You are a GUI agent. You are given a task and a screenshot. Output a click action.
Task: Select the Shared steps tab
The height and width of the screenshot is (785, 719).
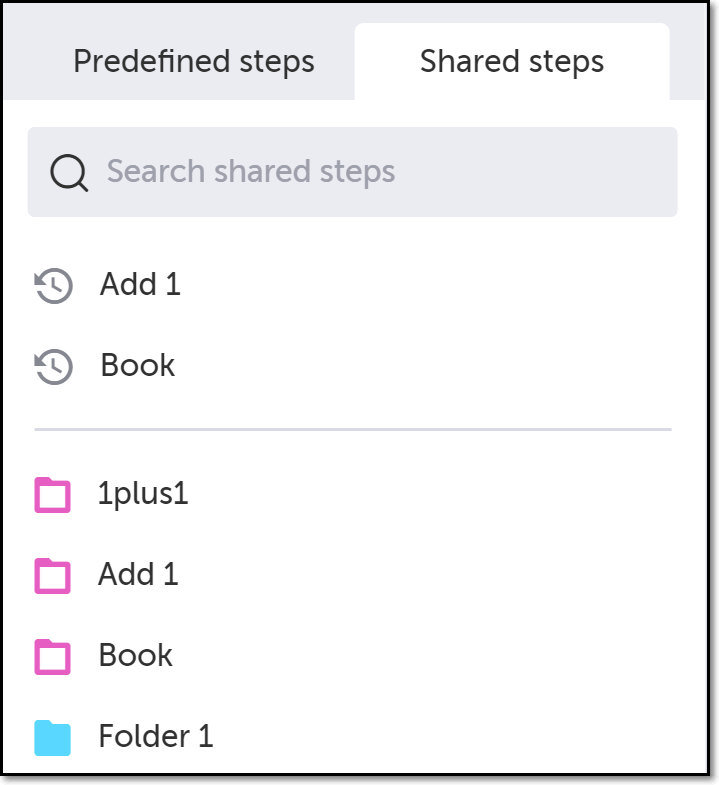[x=511, y=62]
